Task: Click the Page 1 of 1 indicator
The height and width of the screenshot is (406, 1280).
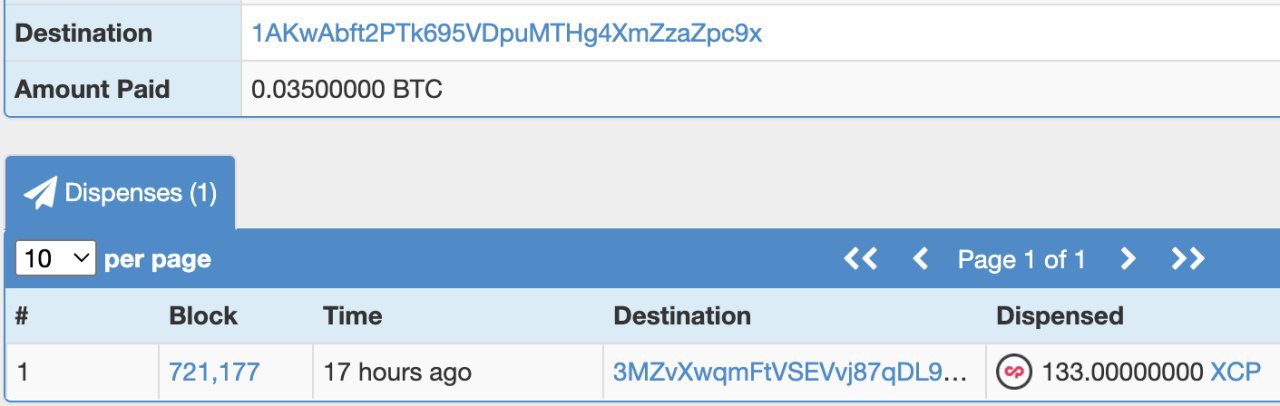Action: tap(1021, 259)
